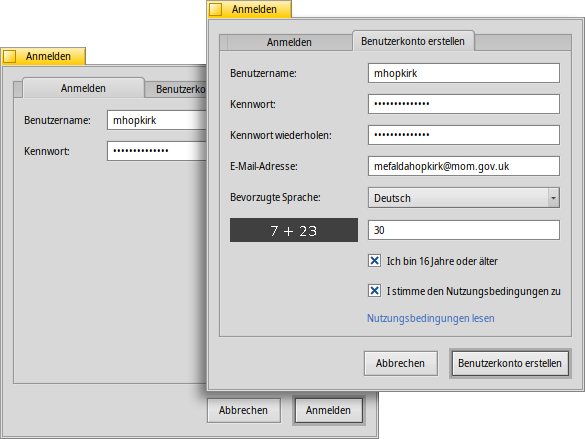The width and height of the screenshot is (585, 439).
Task: Focus the Benutzername field in the back window
Action: click(x=157, y=120)
